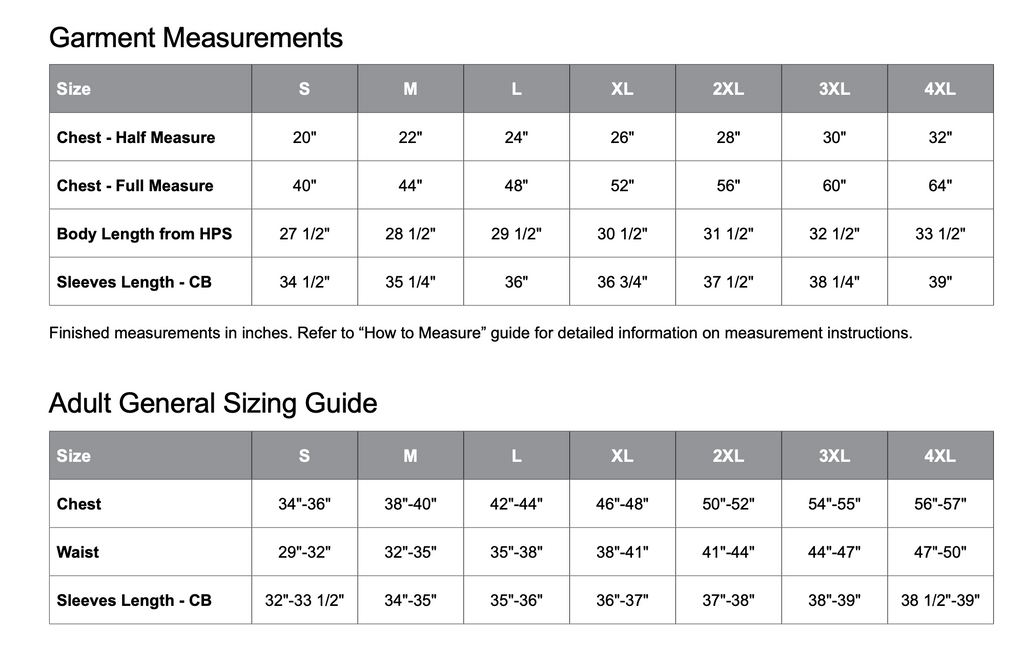Image resolution: width=1024 pixels, height=651 pixels.
Task: Select the "Chest - Half Measure" row label
Action: pyautogui.click(x=136, y=137)
